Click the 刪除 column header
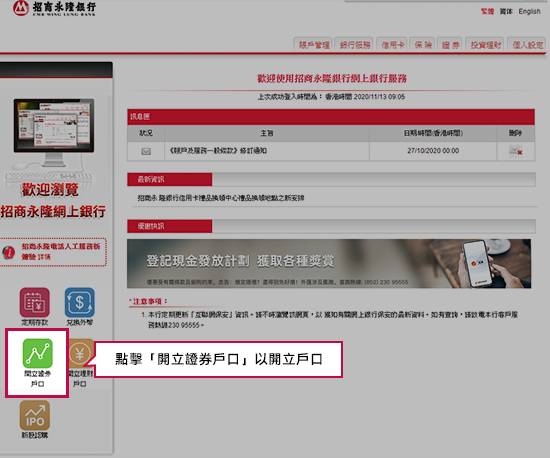550x458 pixels. point(516,133)
